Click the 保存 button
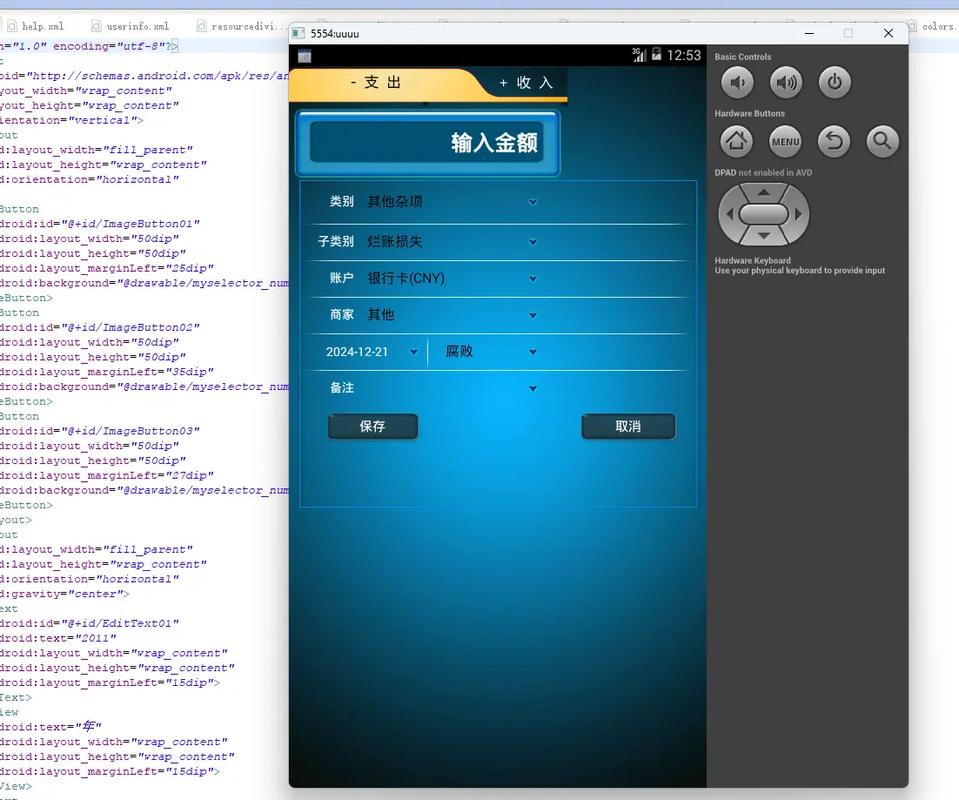 point(372,426)
